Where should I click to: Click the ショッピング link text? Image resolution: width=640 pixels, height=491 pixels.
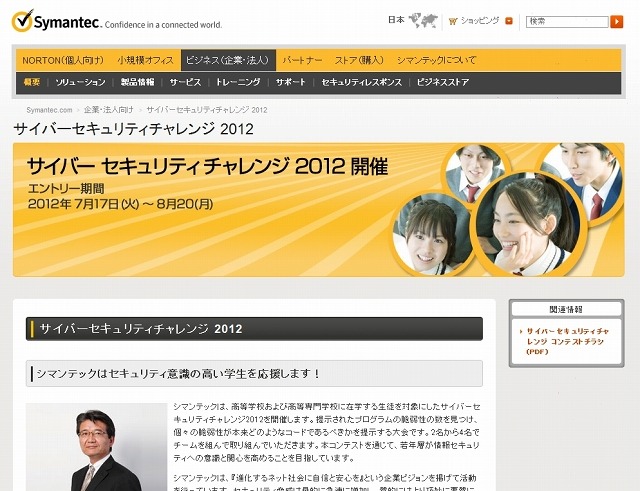[480, 21]
